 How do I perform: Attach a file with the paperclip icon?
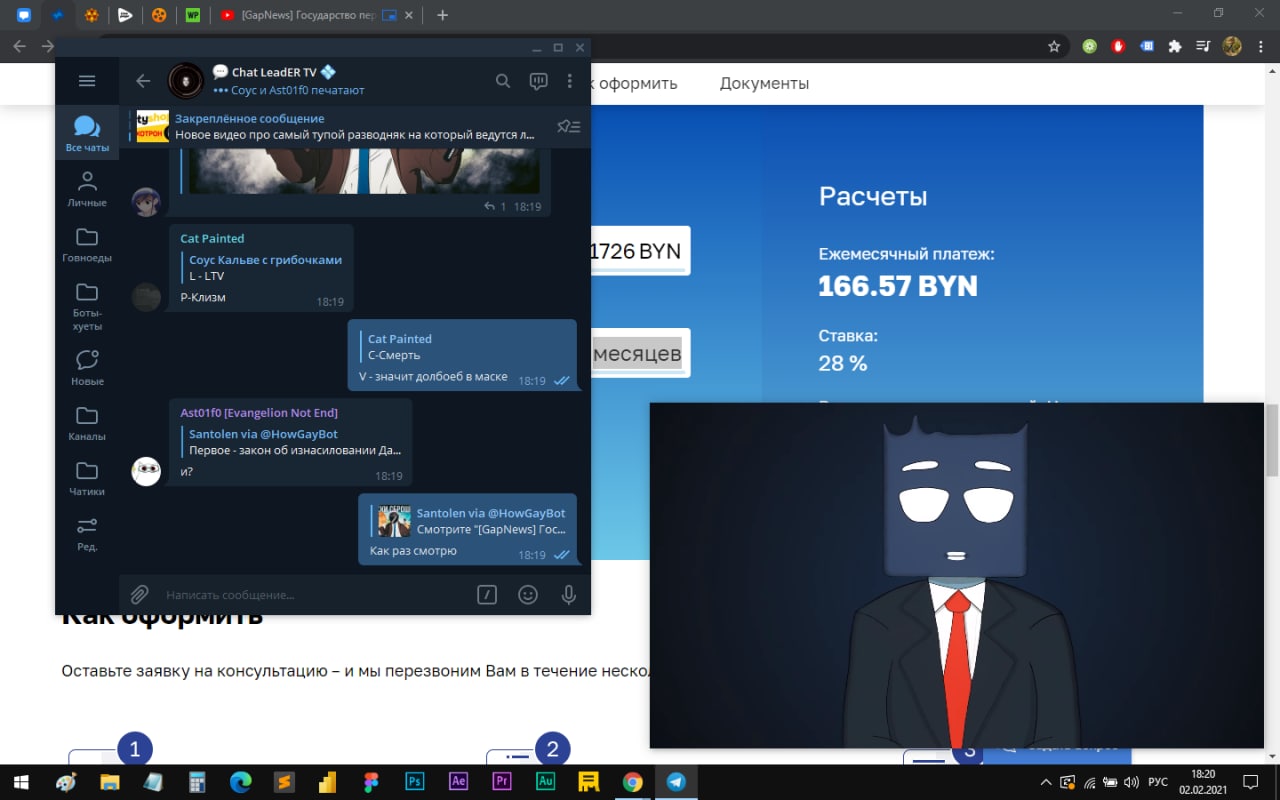tap(140, 595)
